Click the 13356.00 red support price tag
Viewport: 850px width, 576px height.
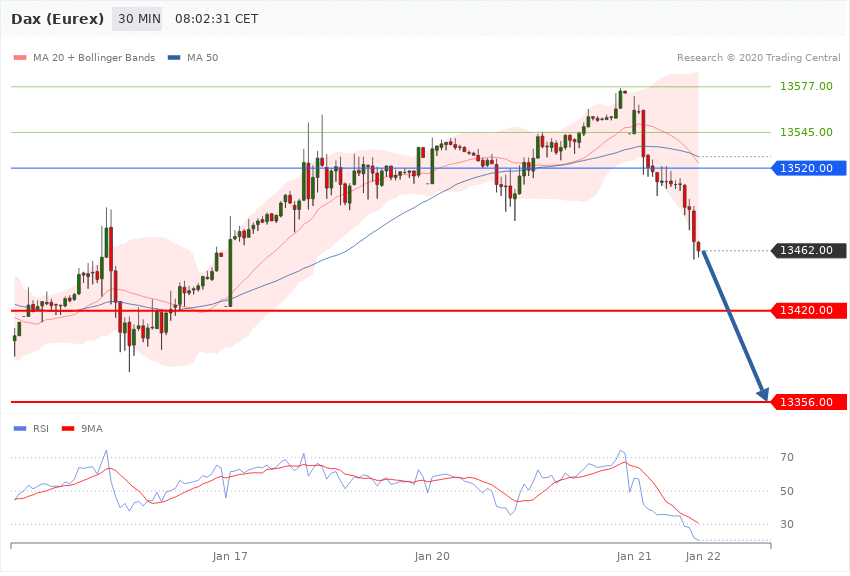click(808, 402)
